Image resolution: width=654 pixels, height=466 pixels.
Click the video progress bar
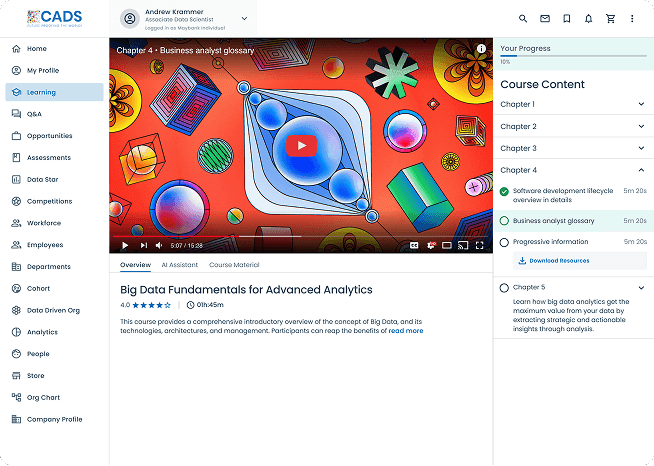click(x=300, y=236)
